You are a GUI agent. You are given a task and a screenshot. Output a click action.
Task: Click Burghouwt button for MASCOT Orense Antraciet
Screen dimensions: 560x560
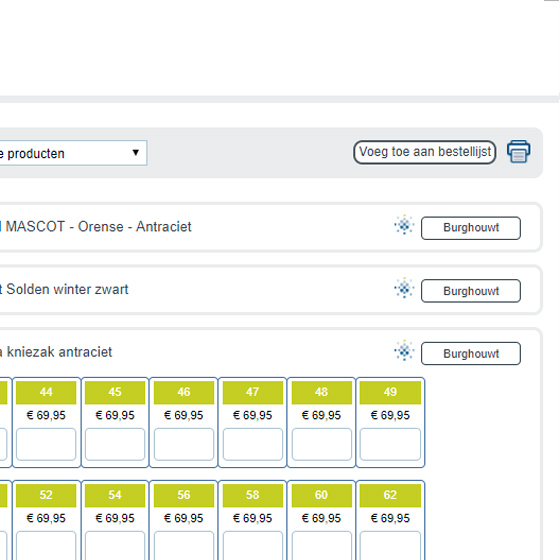471,228
